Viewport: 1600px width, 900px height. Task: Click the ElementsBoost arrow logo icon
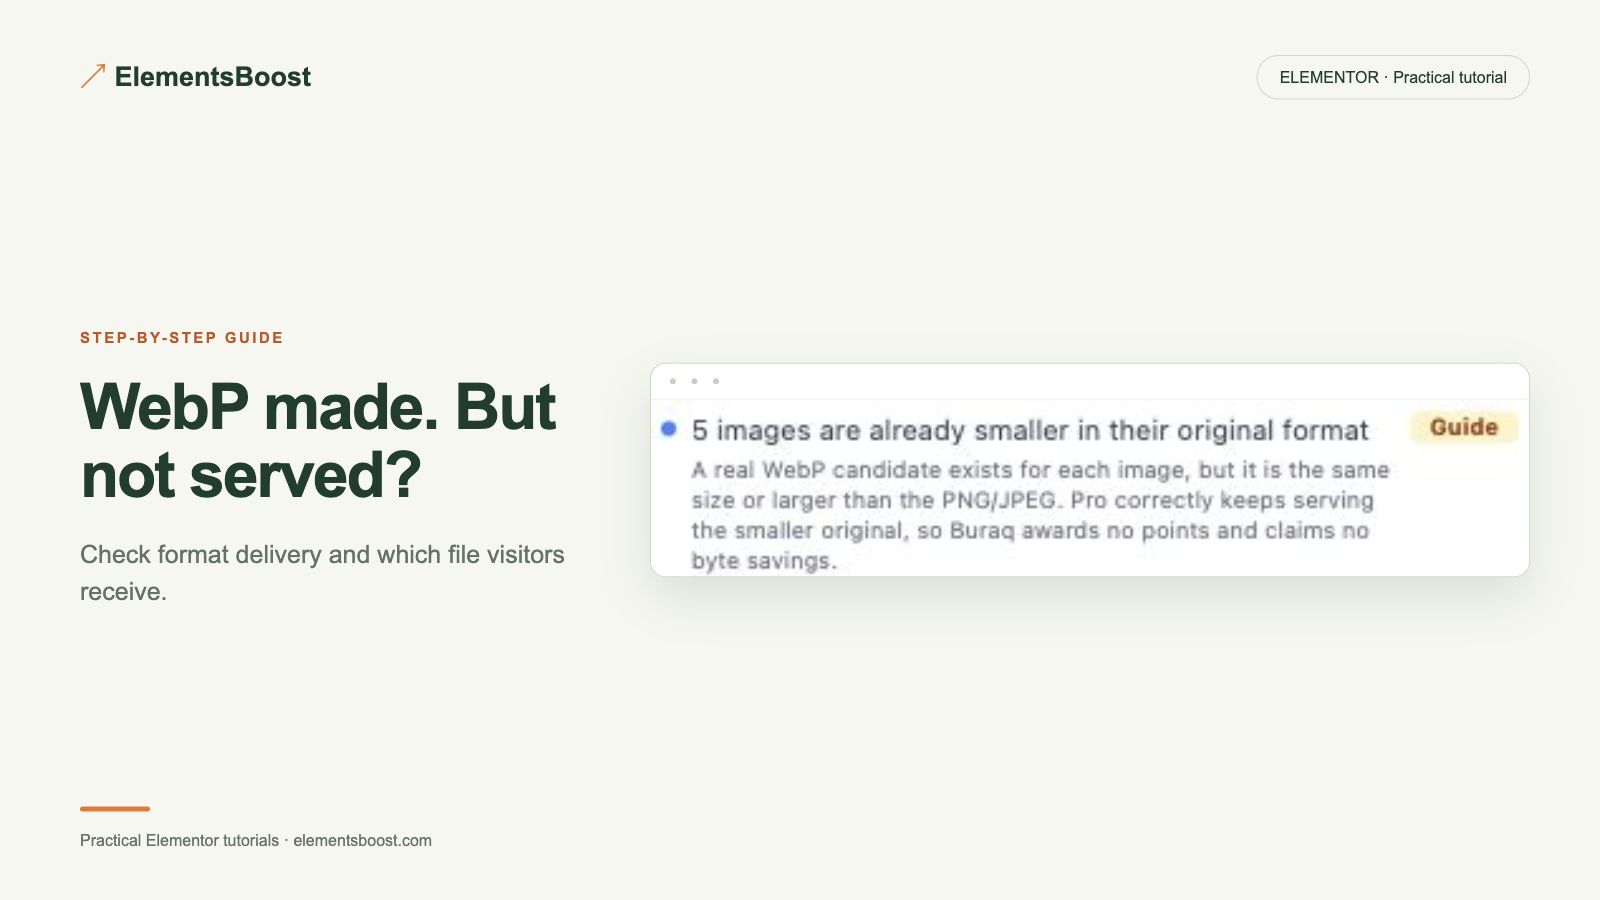93,76
